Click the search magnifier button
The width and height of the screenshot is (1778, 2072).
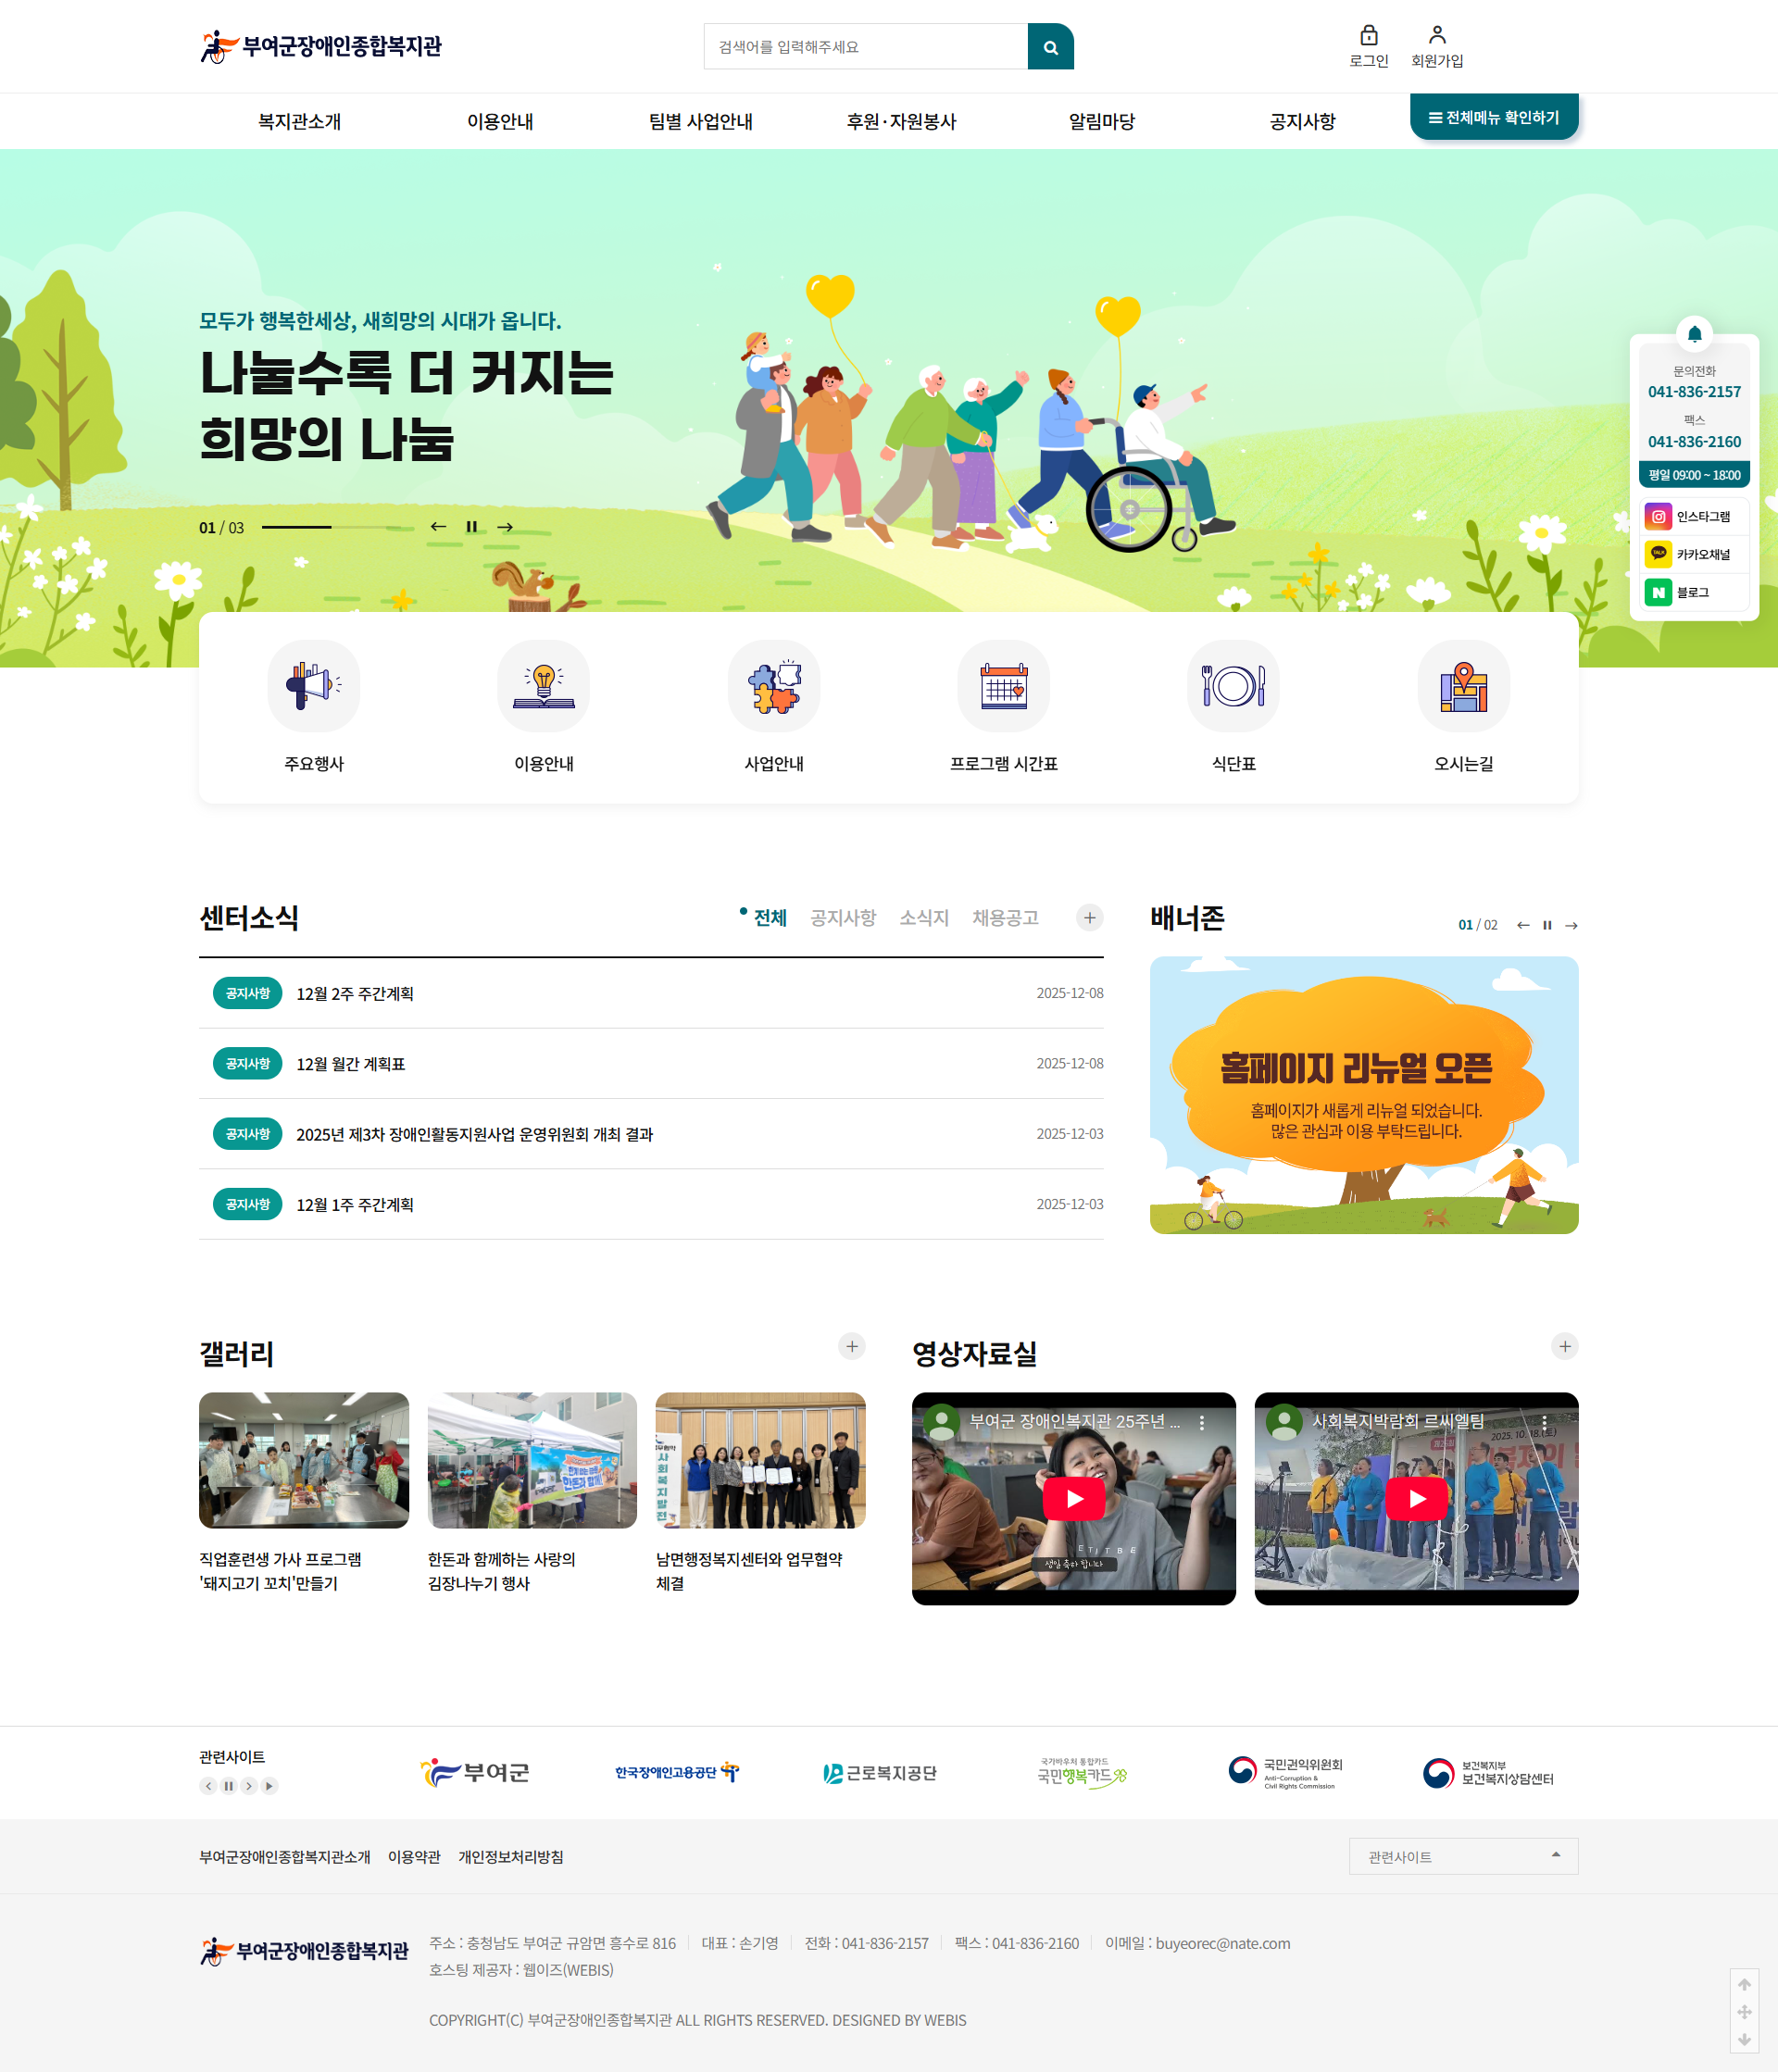1050,47
